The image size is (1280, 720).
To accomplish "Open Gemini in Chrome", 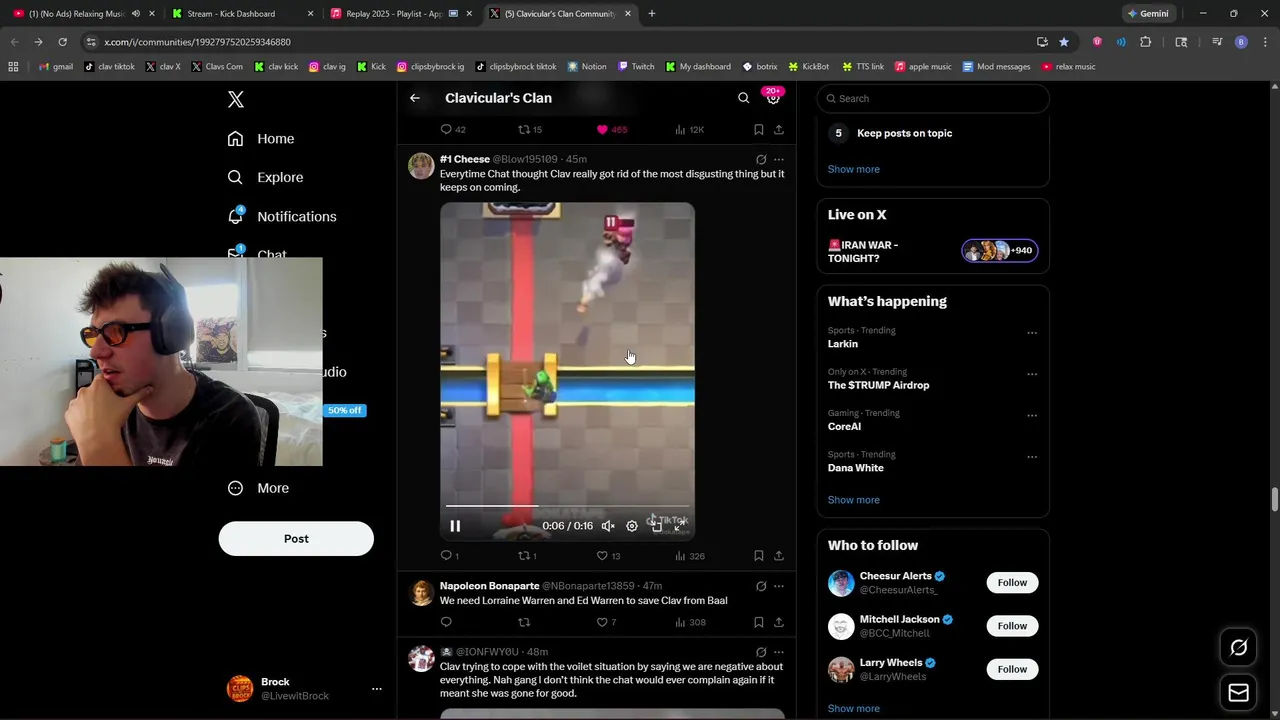I will pos(1148,14).
